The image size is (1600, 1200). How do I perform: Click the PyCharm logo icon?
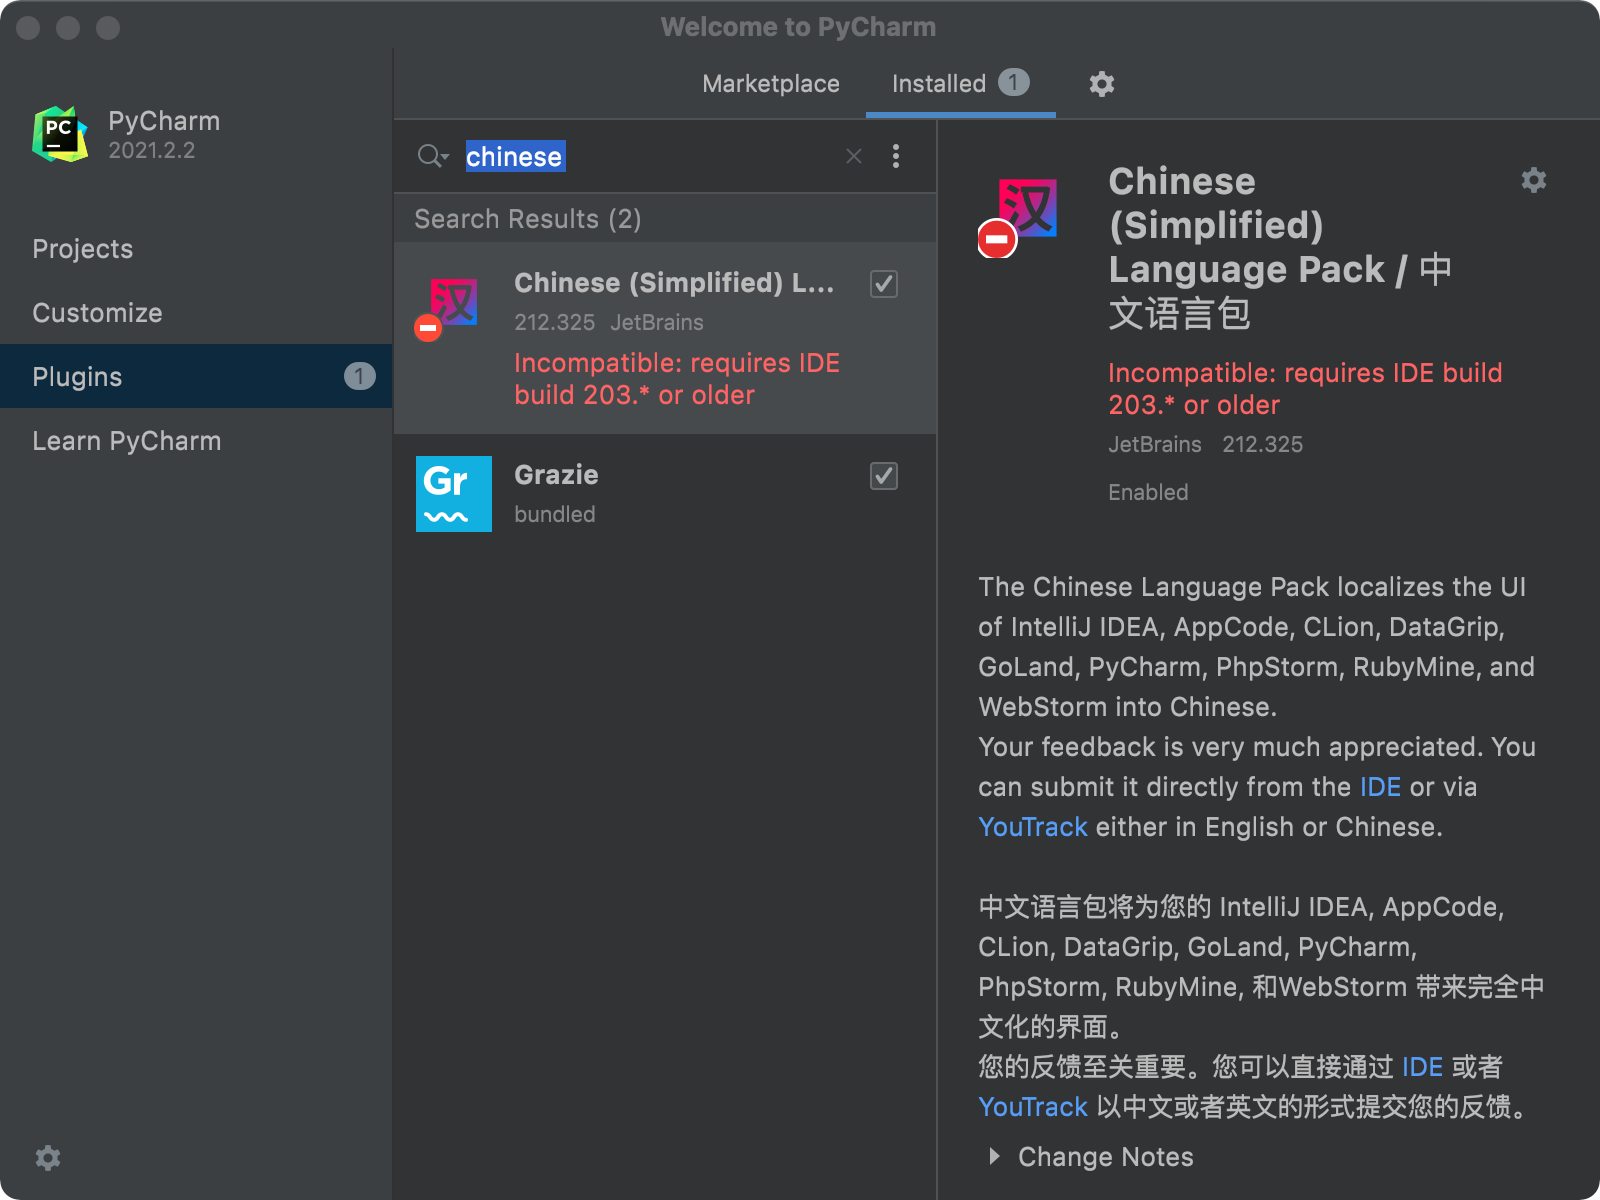point(60,135)
